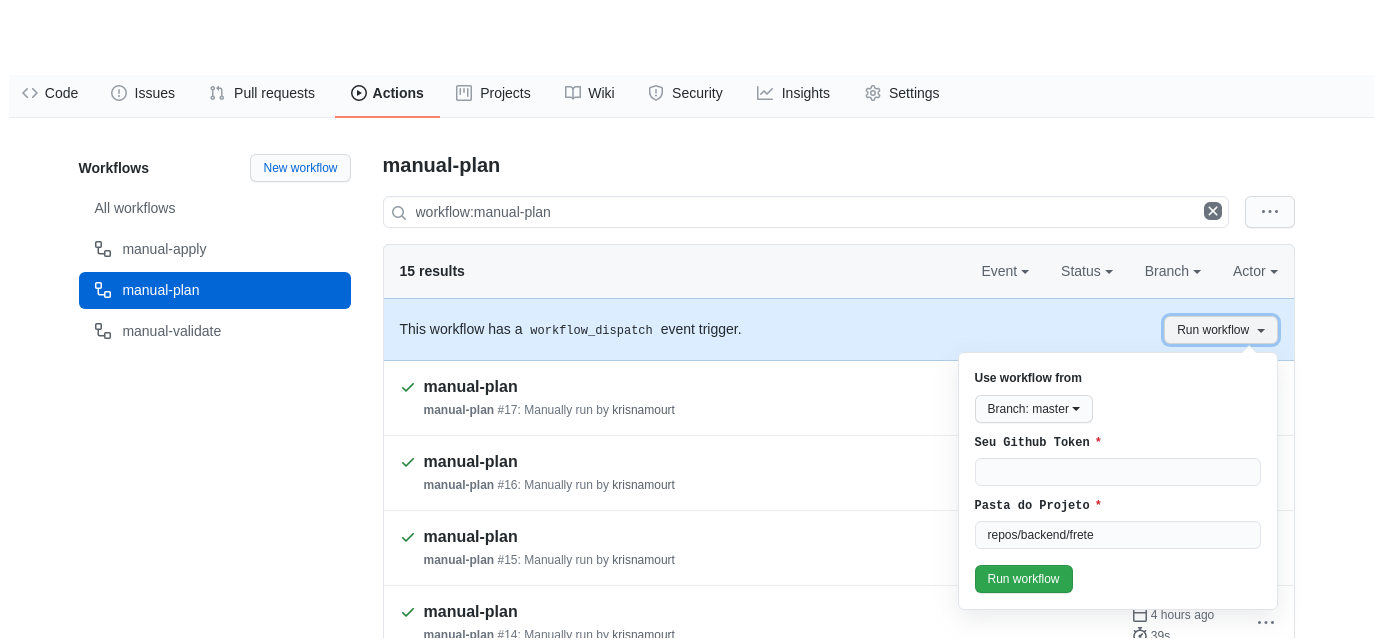Viewport: 1374px width, 641px height.
Task: Open more options for run #14
Action: pyautogui.click(x=1265, y=622)
